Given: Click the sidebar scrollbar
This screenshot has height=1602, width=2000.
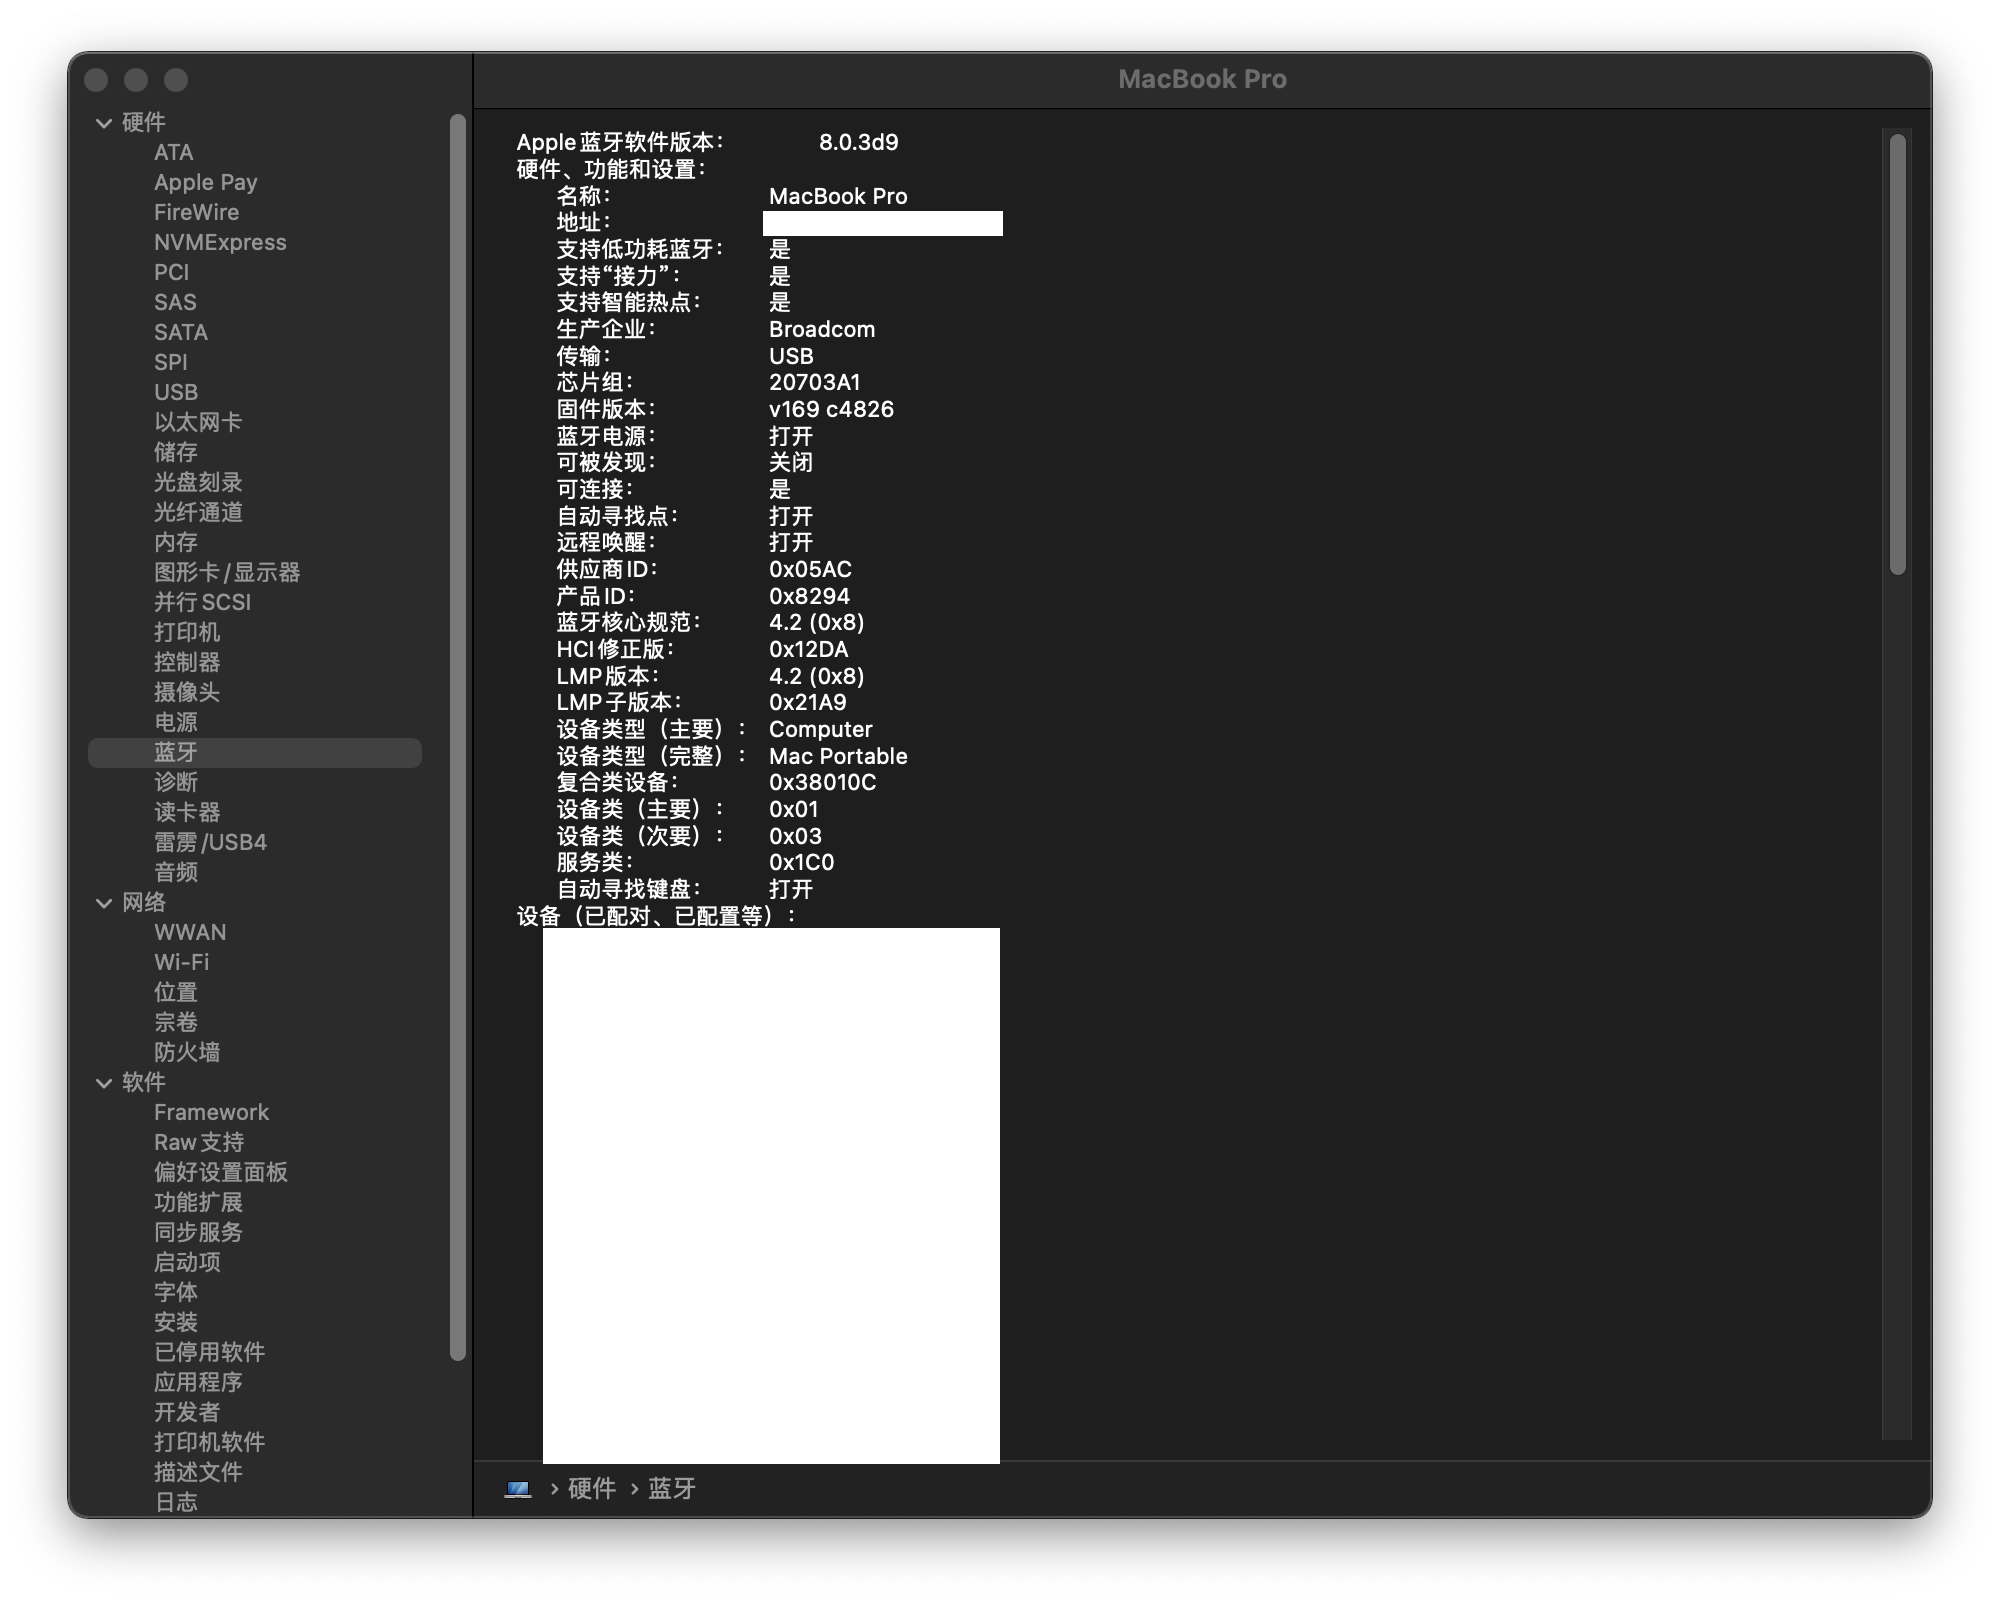Looking at the screenshot, I should (458, 737).
